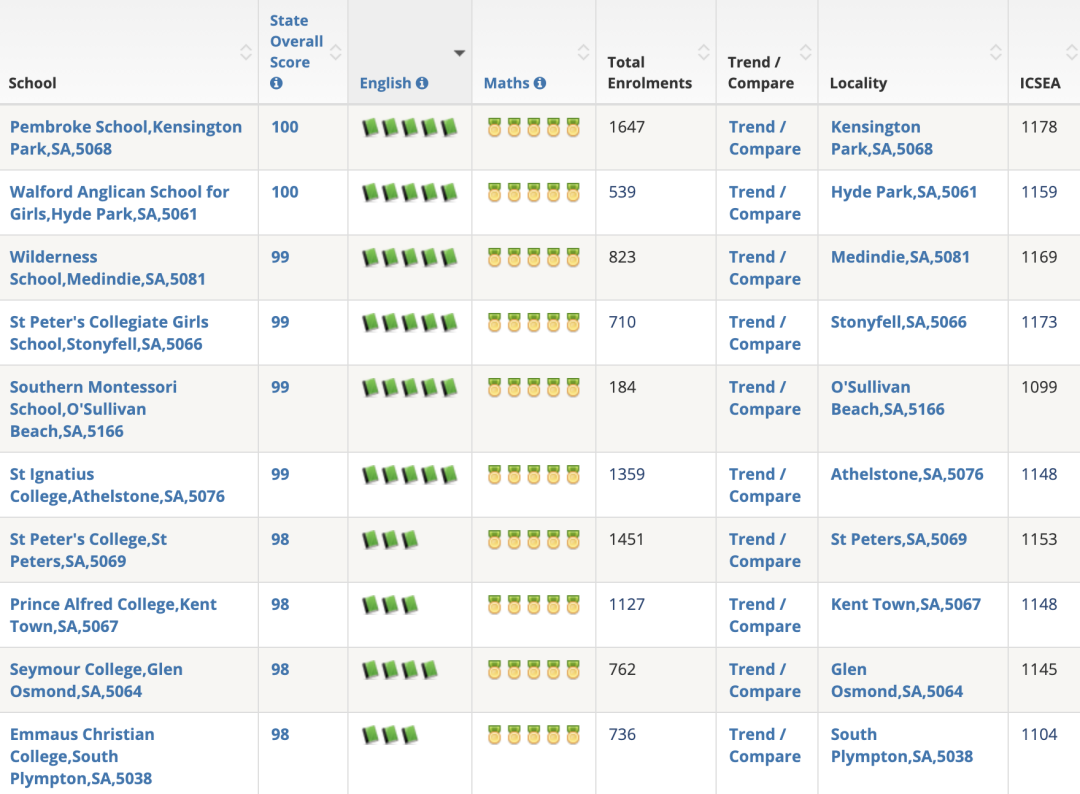1080x794 pixels.
Task: Click the State Overall Score header link
Action: tap(296, 41)
